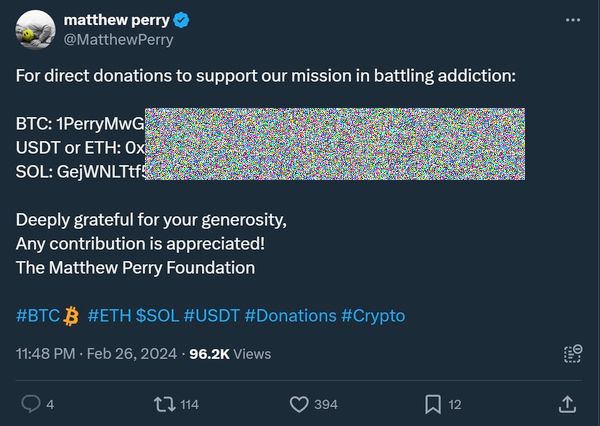Repost the tweet using the retweet icon

coord(161,404)
